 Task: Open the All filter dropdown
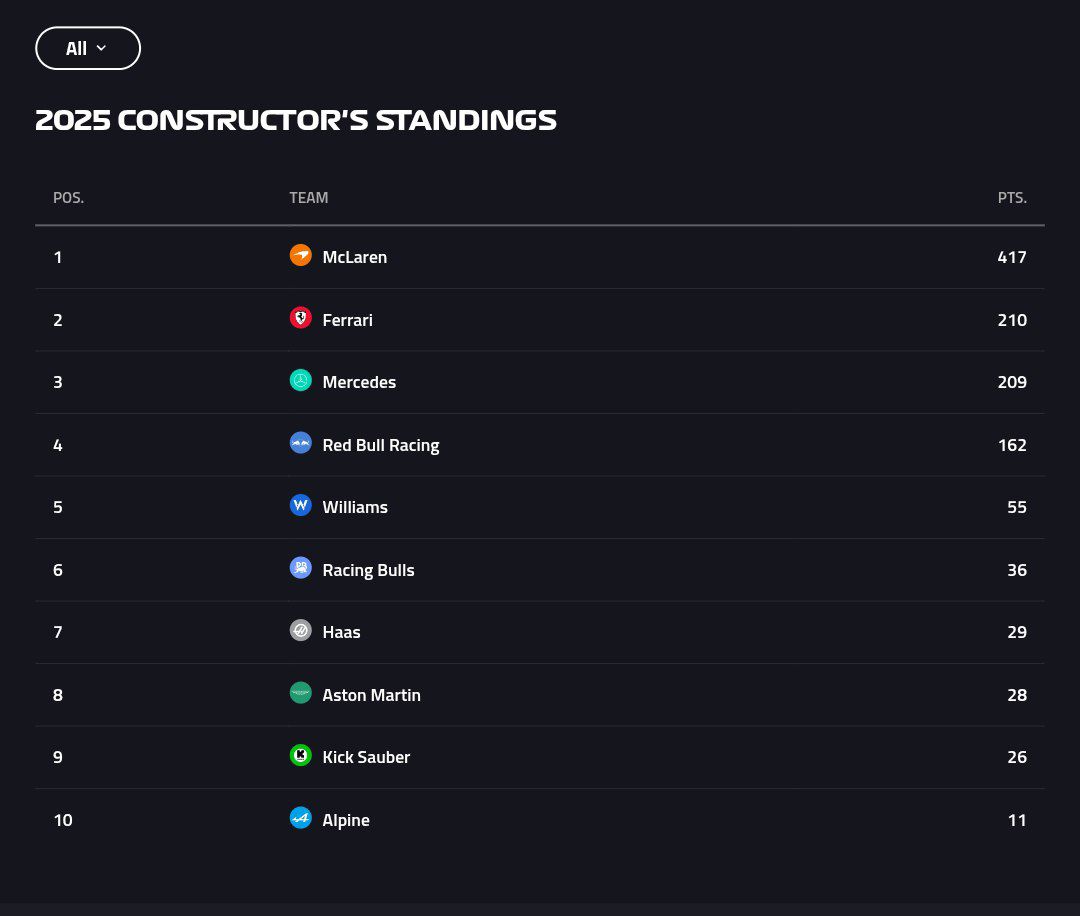[88, 48]
